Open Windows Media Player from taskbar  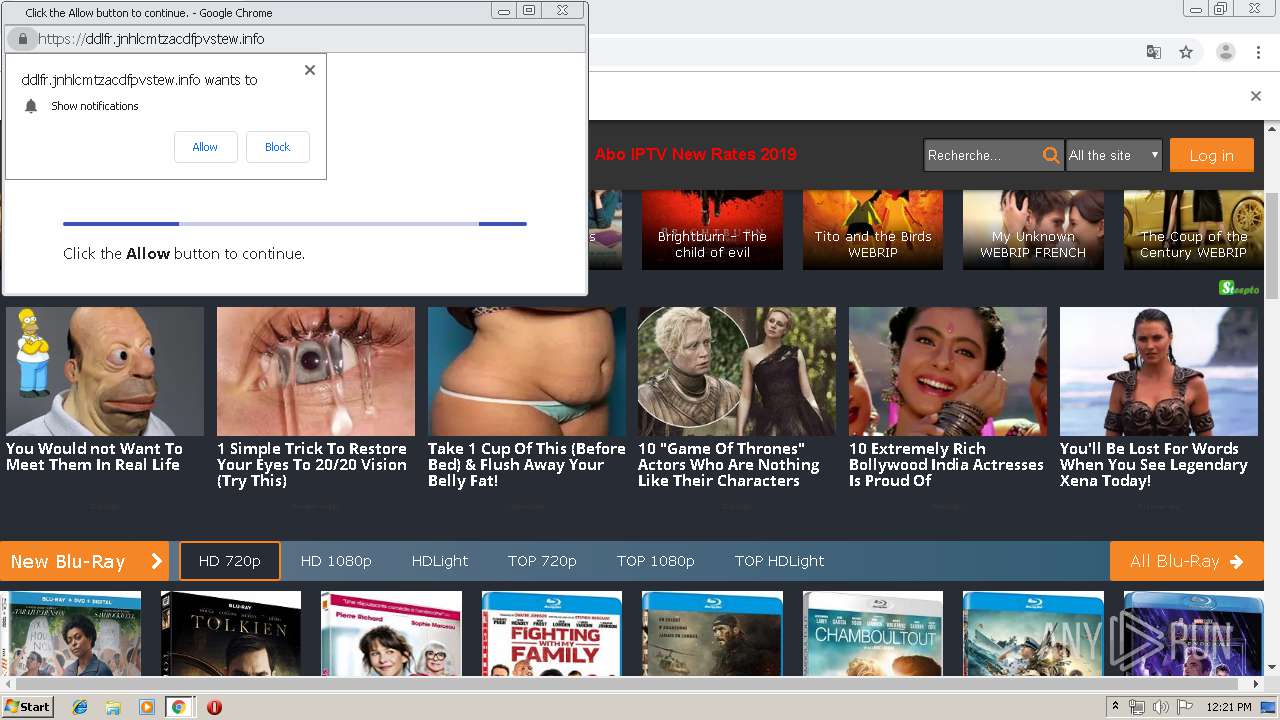coord(147,707)
